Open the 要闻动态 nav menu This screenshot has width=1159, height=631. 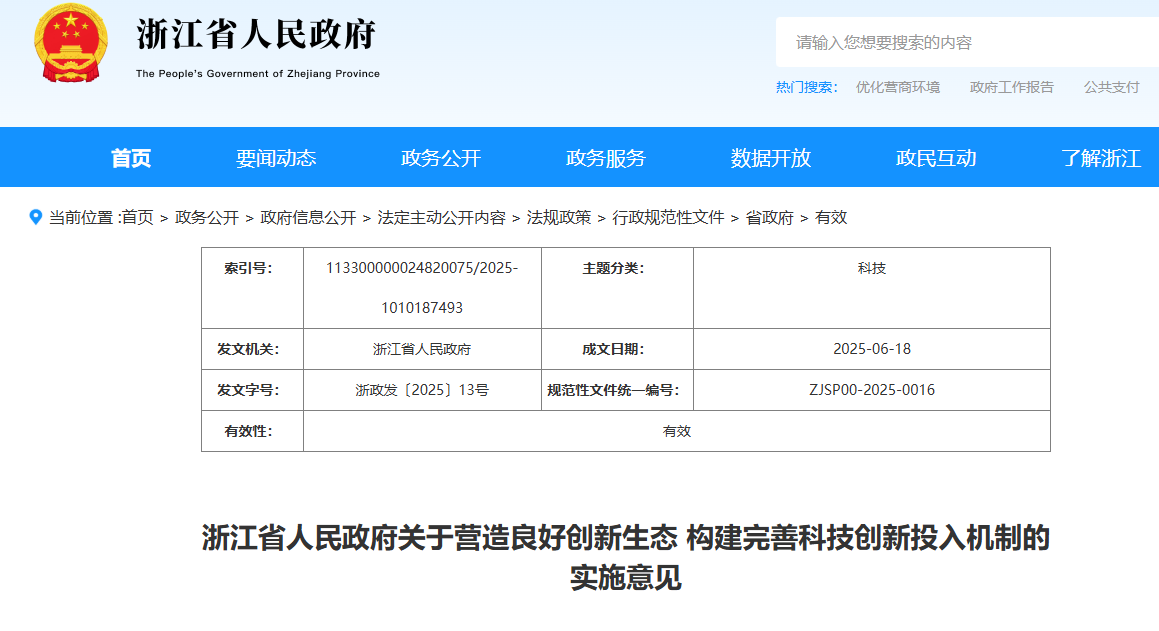coord(276,158)
